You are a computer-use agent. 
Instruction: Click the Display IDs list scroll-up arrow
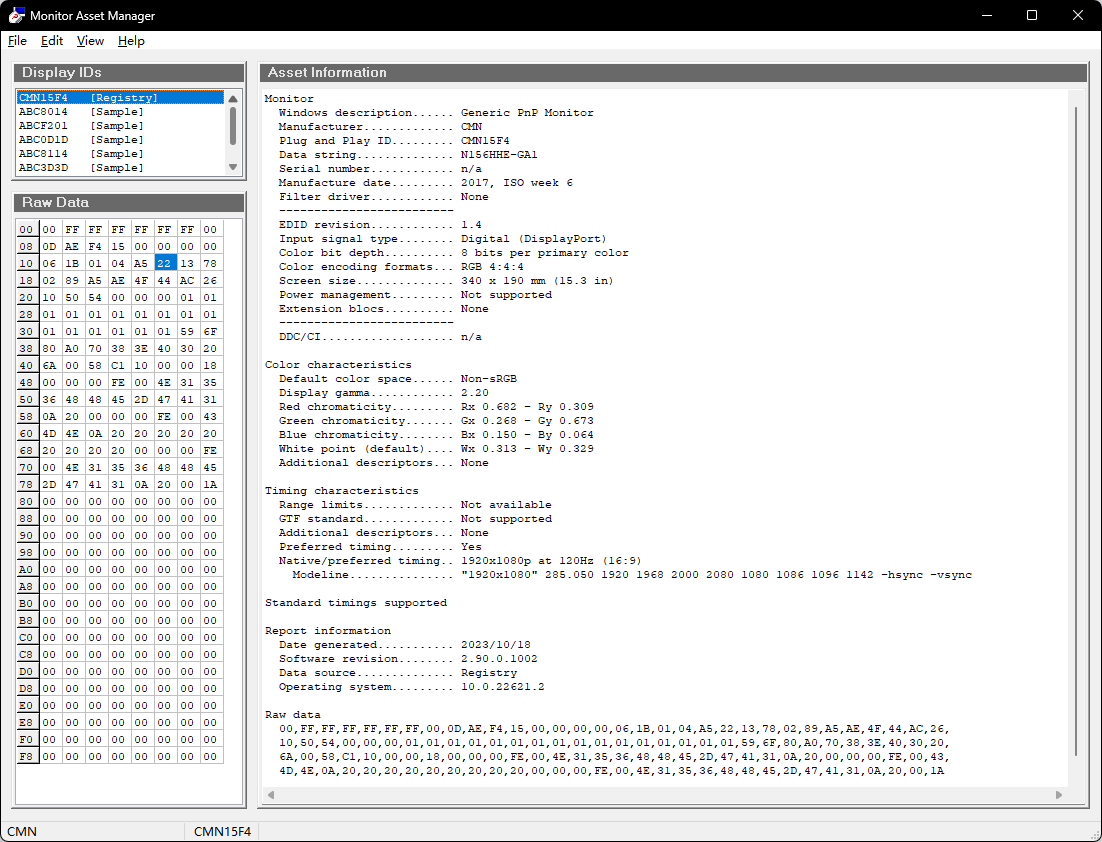pos(233,99)
